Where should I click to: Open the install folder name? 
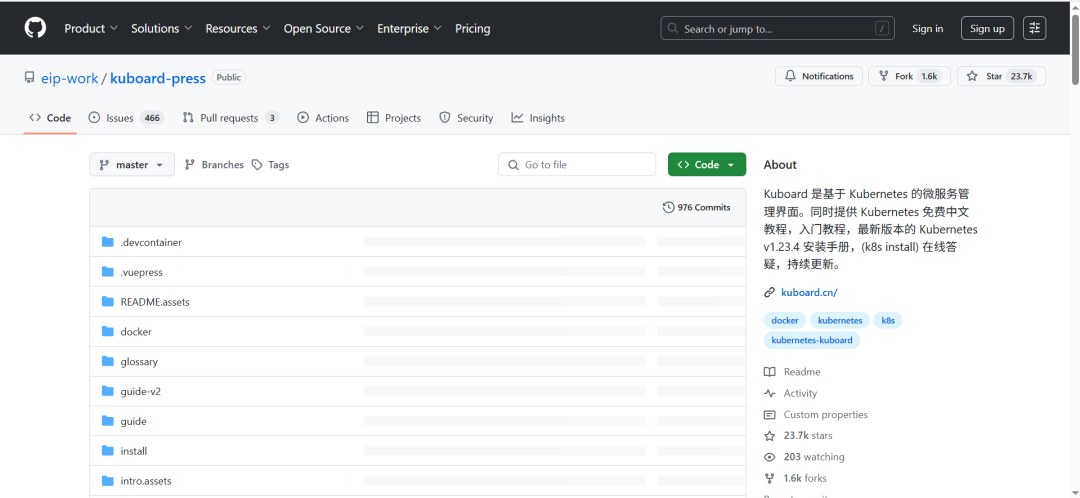(134, 451)
